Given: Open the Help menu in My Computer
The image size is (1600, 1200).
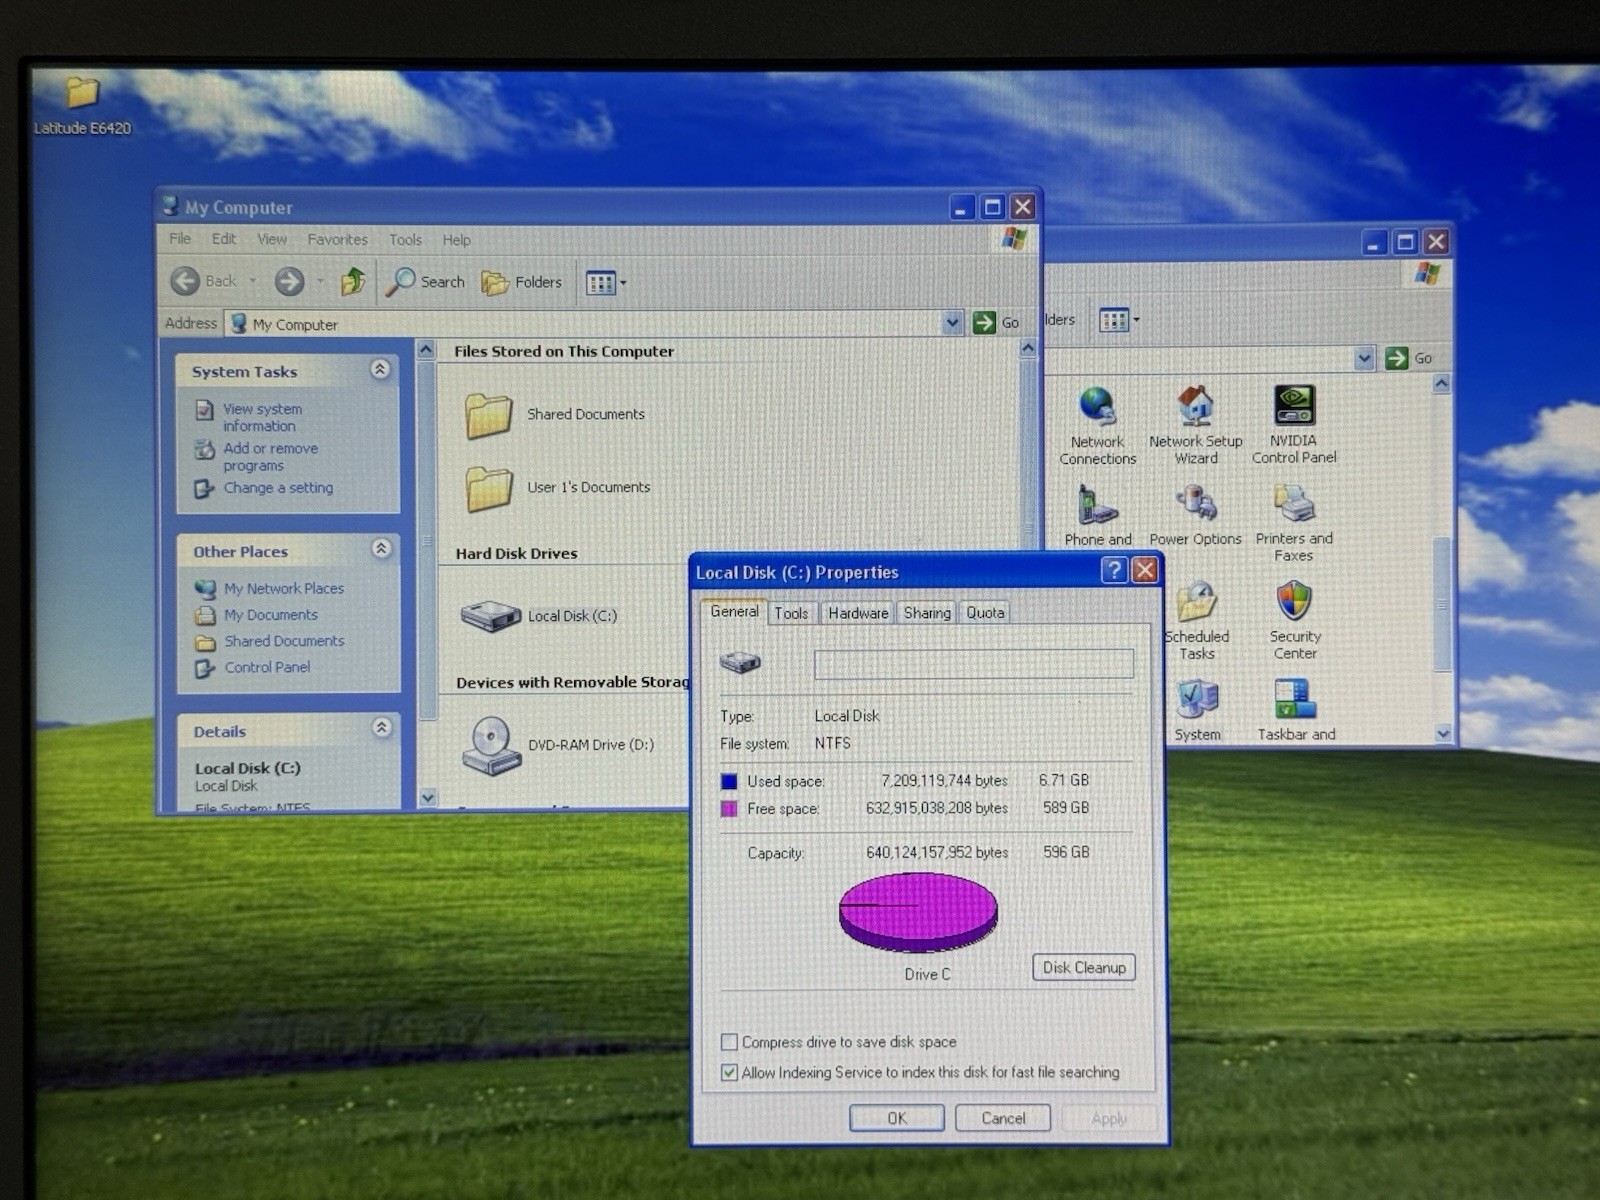Looking at the screenshot, I should [x=457, y=239].
